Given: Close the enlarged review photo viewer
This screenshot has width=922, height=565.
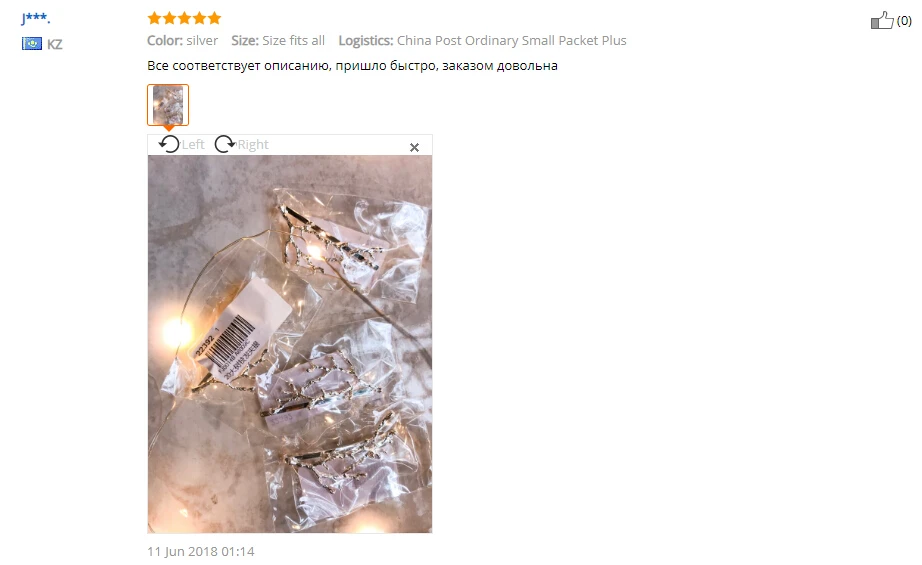Looking at the screenshot, I should click(415, 148).
